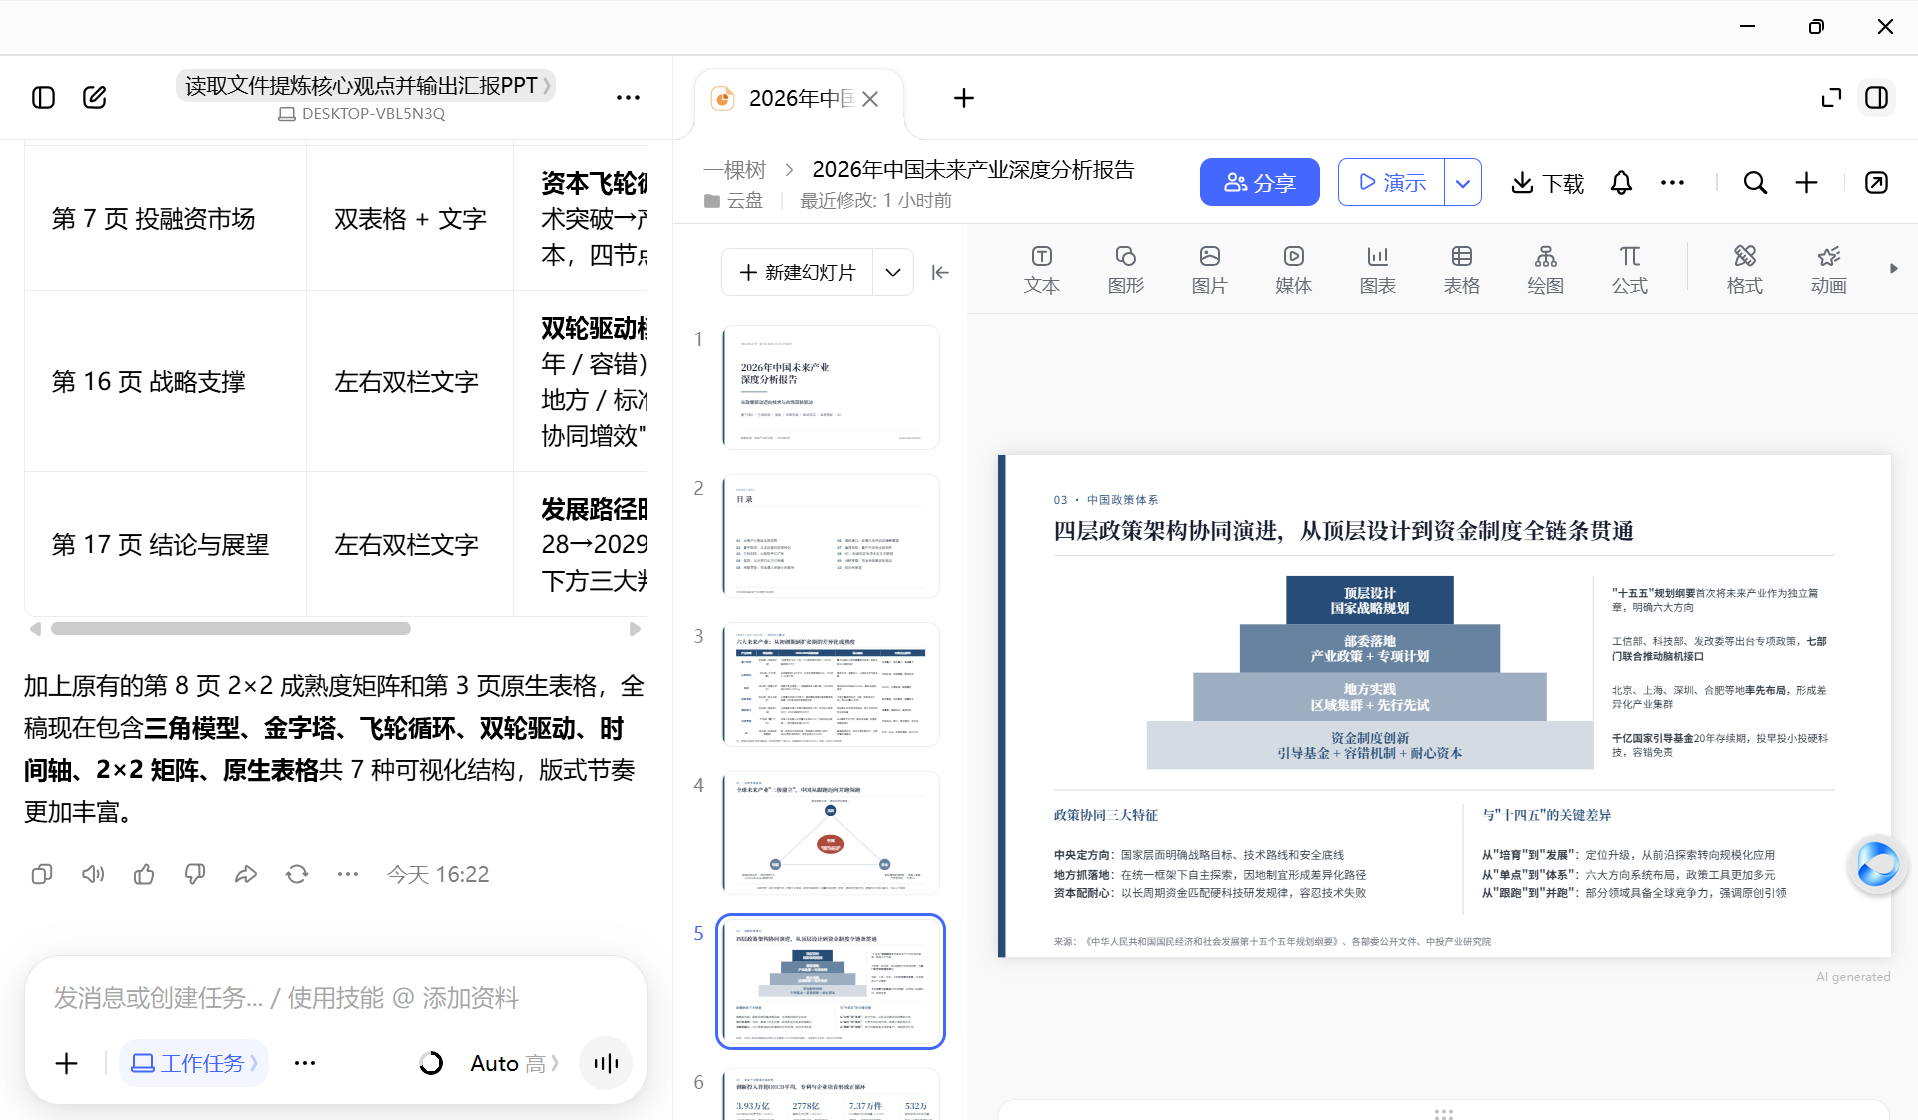Search the document with magnifier icon
The height and width of the screenshot is (1120, 1918).
pyautogui.click(x=1755, y=182)
